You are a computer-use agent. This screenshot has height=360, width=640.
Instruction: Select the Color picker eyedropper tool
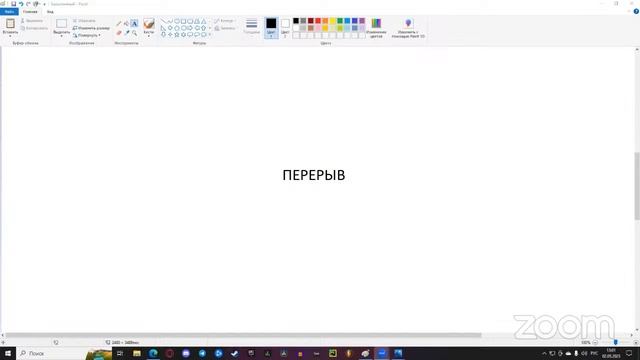(127, 33)
